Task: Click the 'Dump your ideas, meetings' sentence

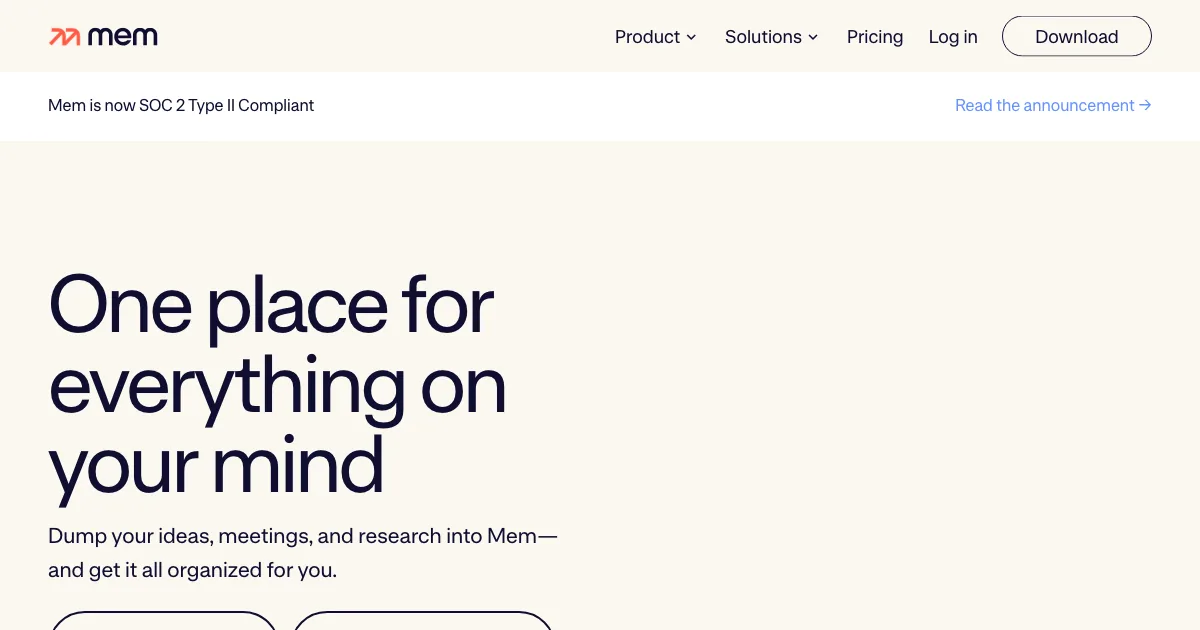Action: click(302, 536)
